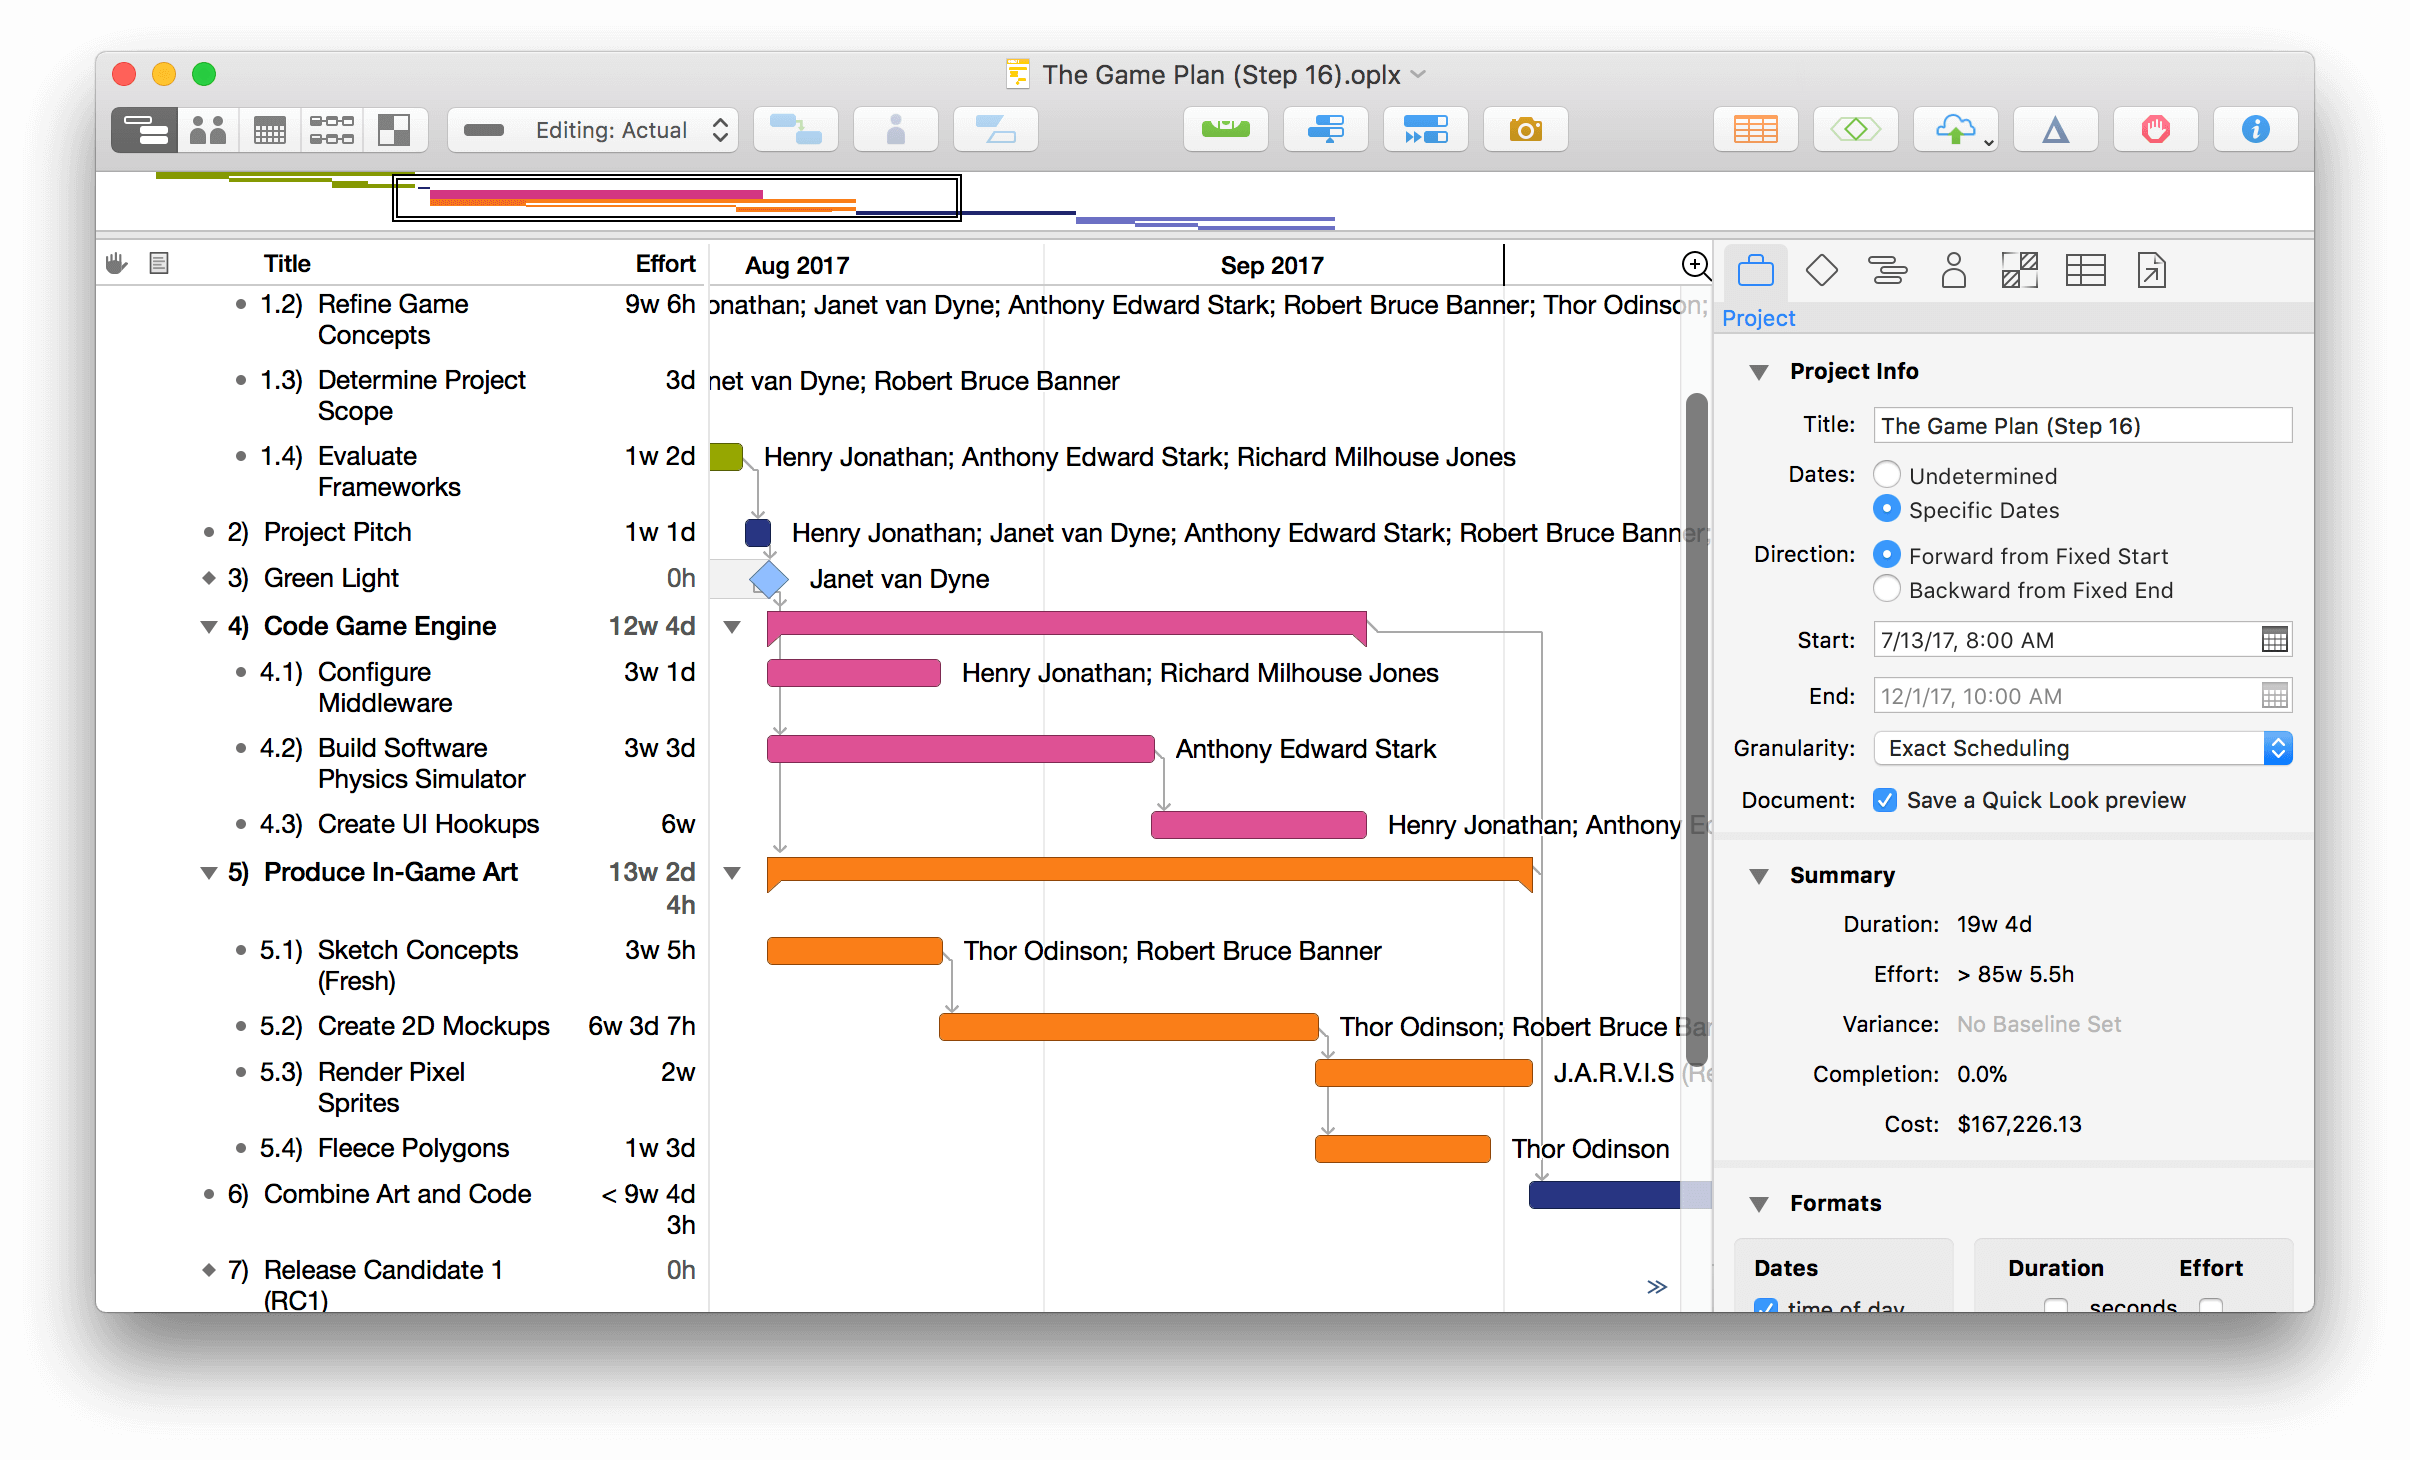Toggle Specific Dates radio button
Viewport: 2410px width, 1460px height.
point(1888,511)
